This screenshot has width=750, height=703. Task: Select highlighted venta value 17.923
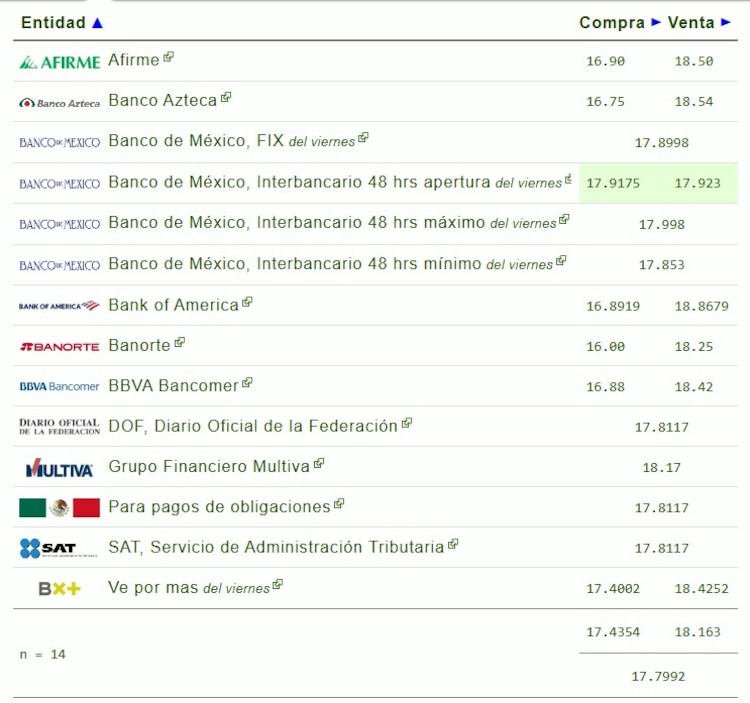pyautogui.click(x=697, y=184)
